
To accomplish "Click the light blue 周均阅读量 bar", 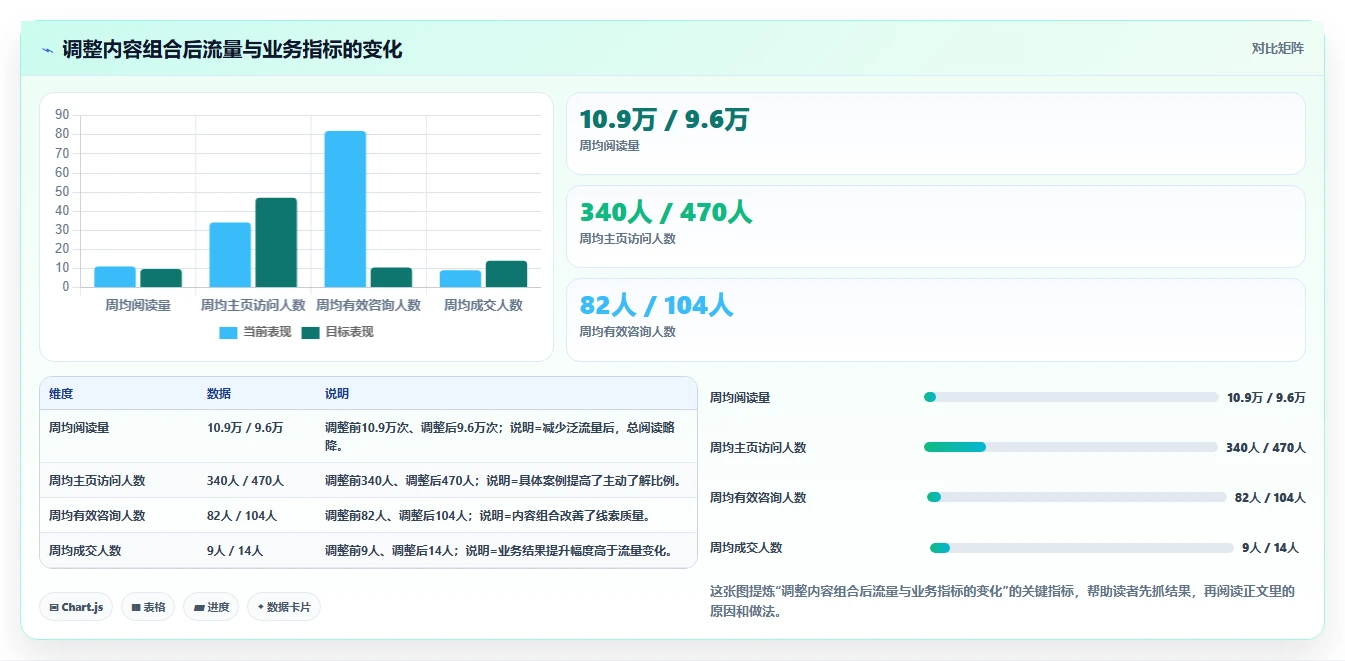I will tap(115, 277).
